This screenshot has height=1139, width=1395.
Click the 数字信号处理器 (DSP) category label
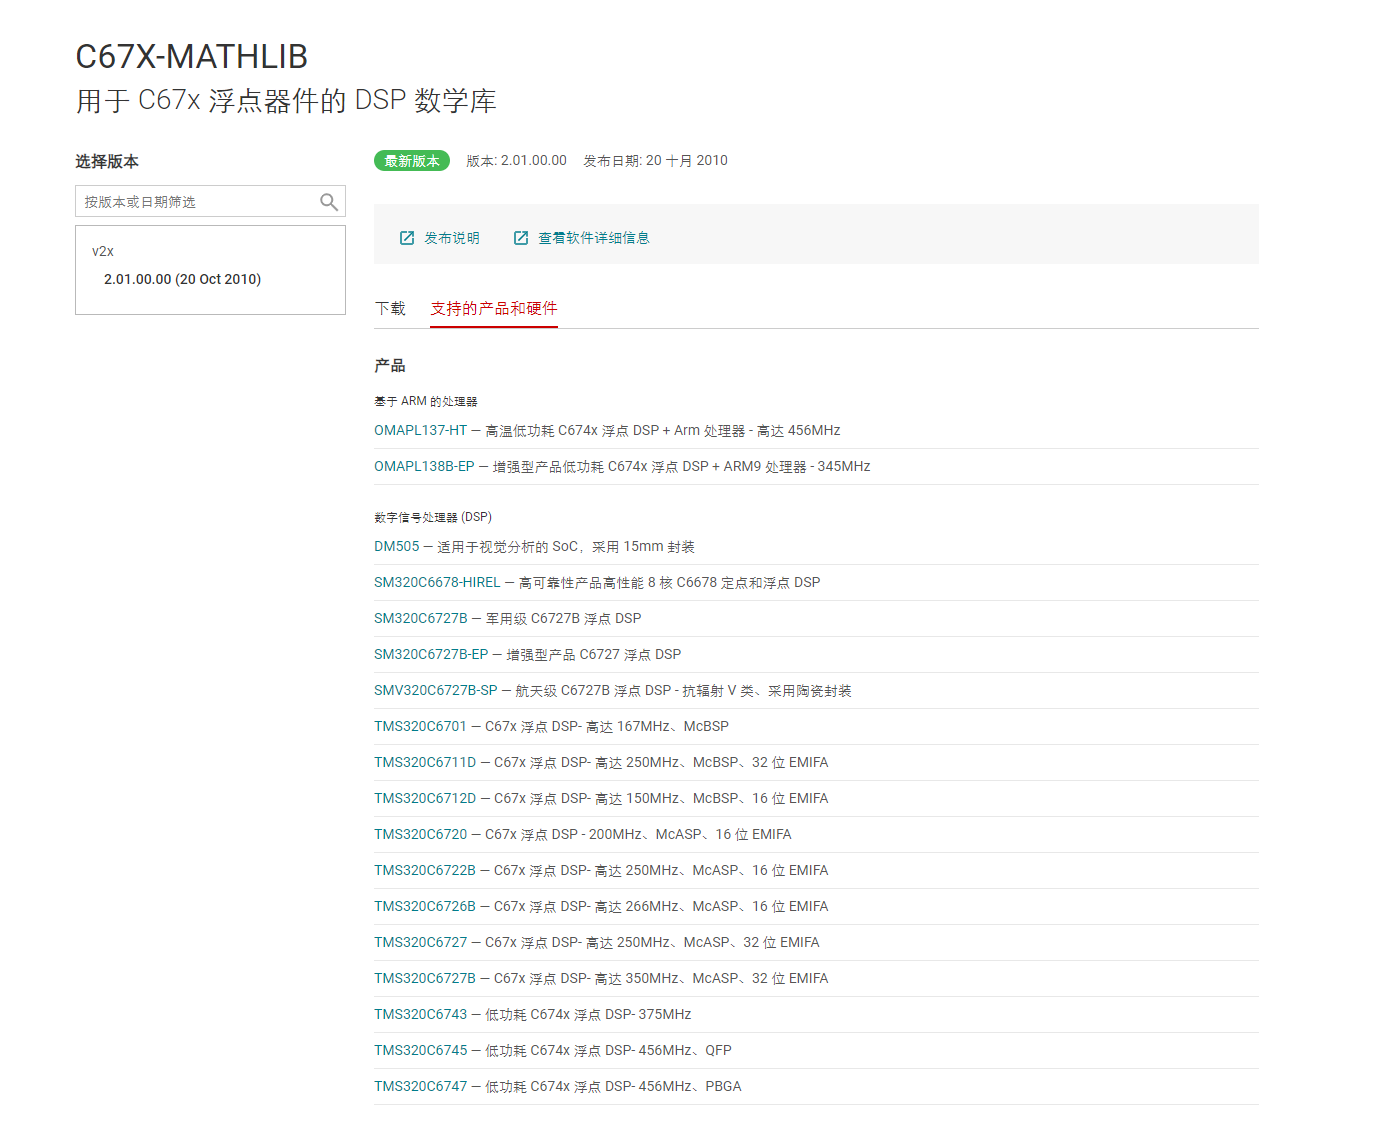tap(433, 517)
